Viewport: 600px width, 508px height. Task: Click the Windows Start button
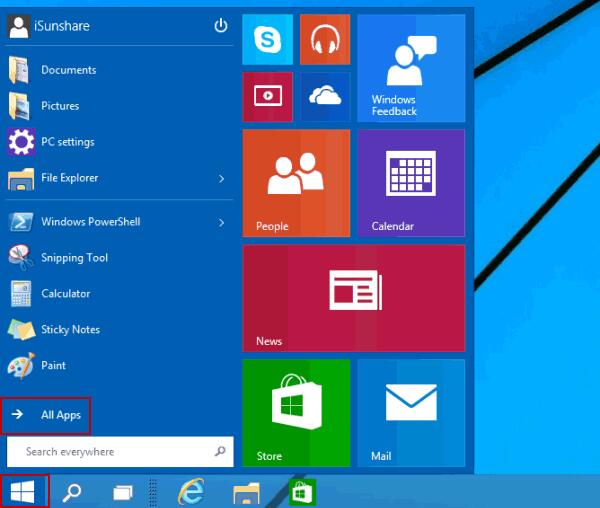[x=24, y=492]
